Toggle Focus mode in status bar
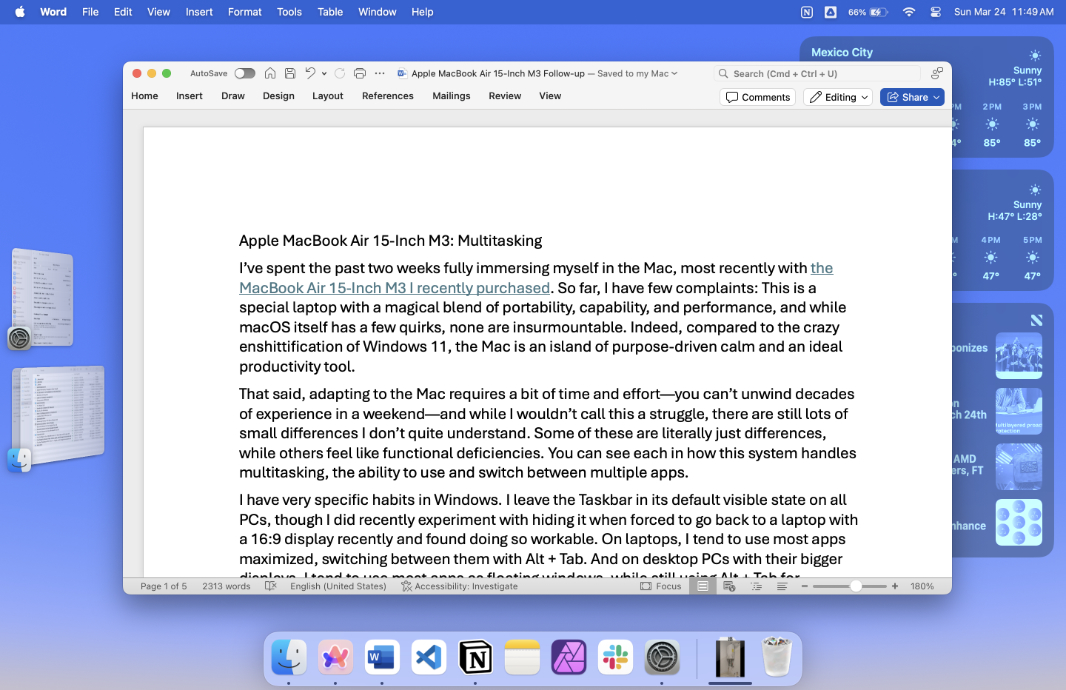 [x=661, y=586]
